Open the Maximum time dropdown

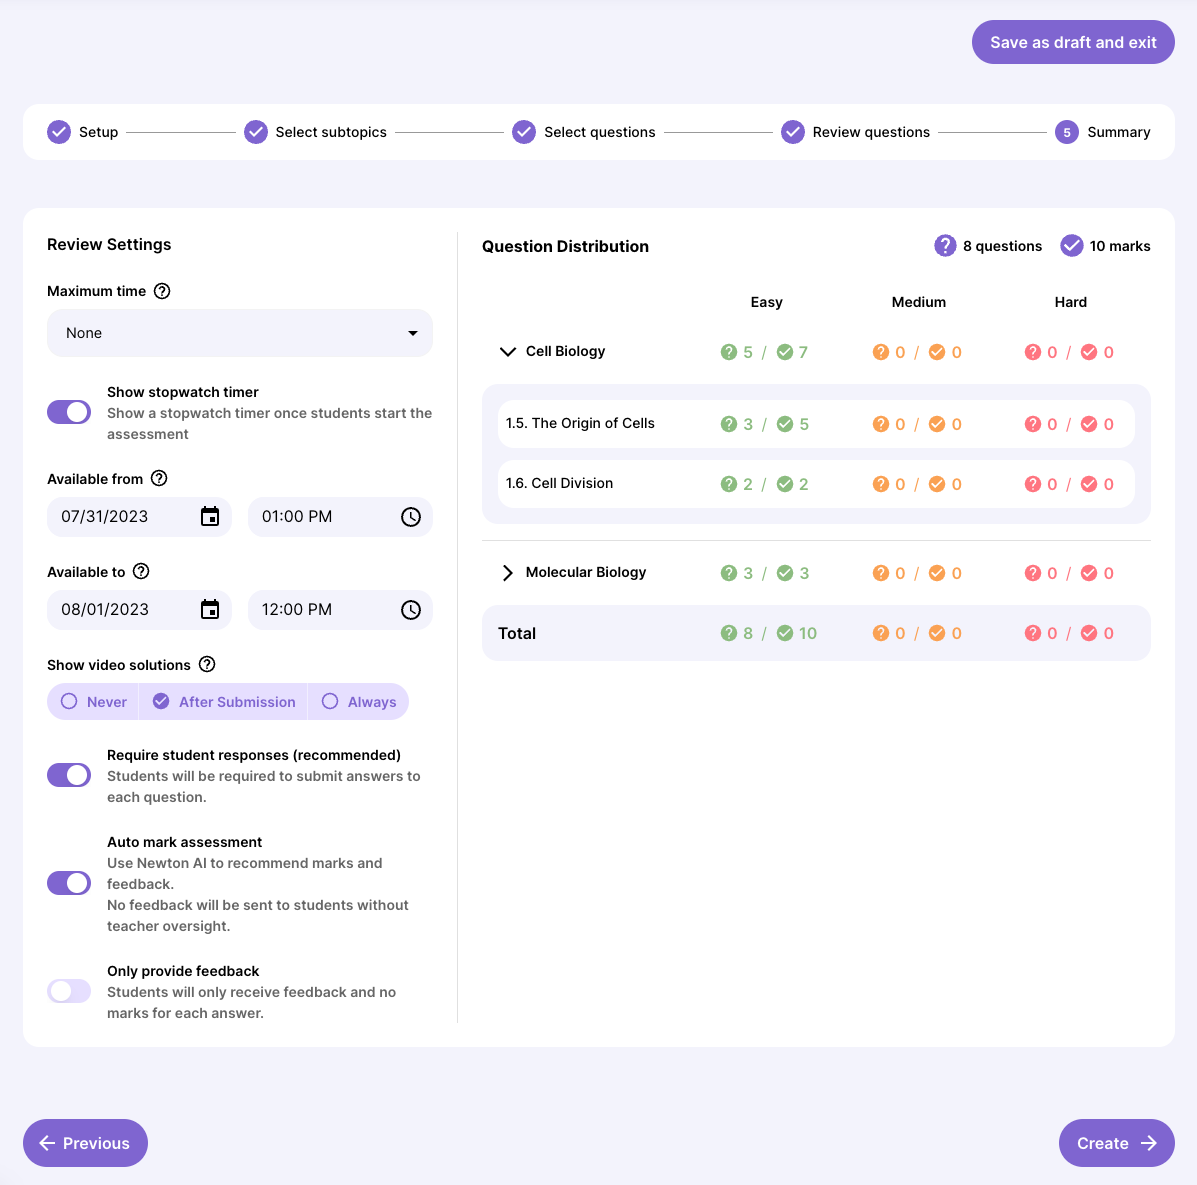tap(240, 333)
